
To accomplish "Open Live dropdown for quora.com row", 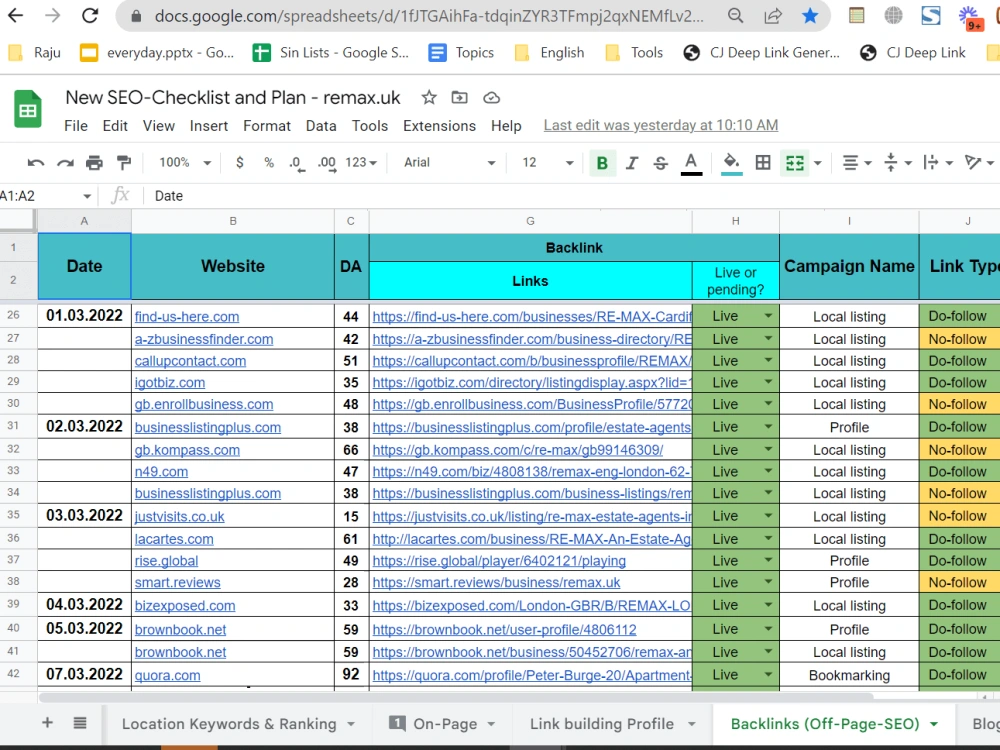I will [768, 674].
